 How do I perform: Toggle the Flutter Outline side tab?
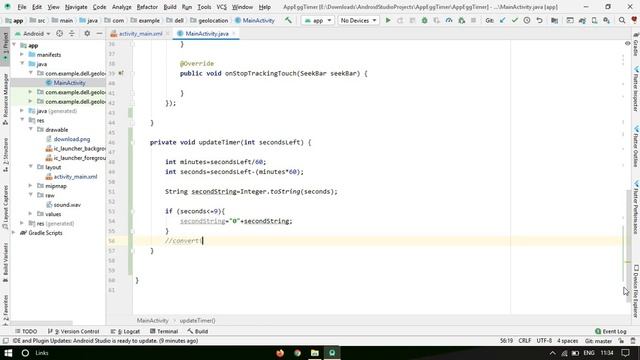pos(636,147)
